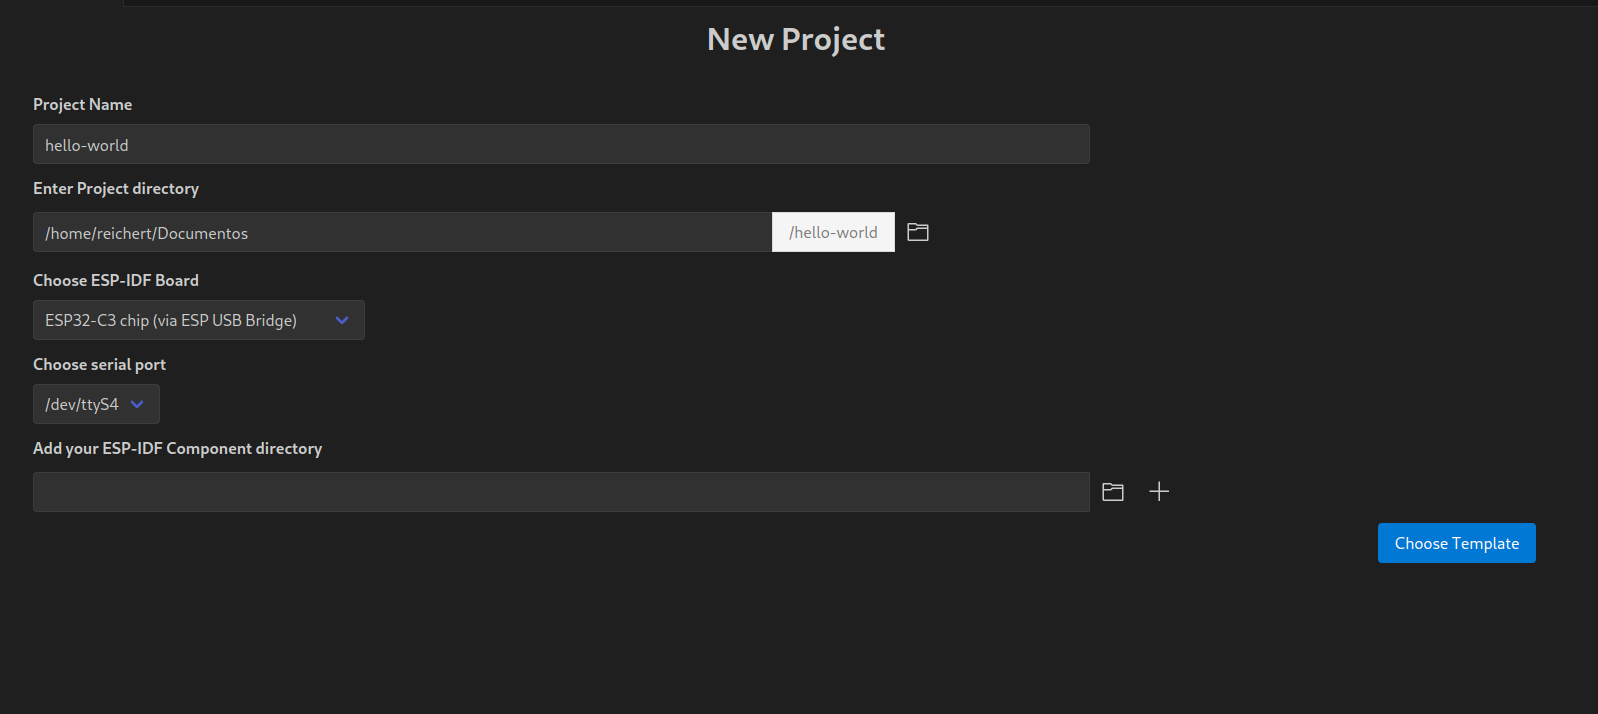Click the Choose ESP-IDF Board label
The width and height of the screenshot is (1598, 714).
[x=116, y=280]
